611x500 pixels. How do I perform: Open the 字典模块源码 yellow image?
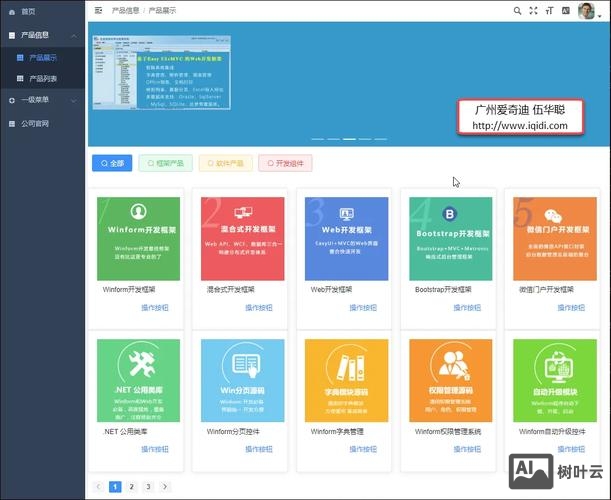(x=346, y=380)
